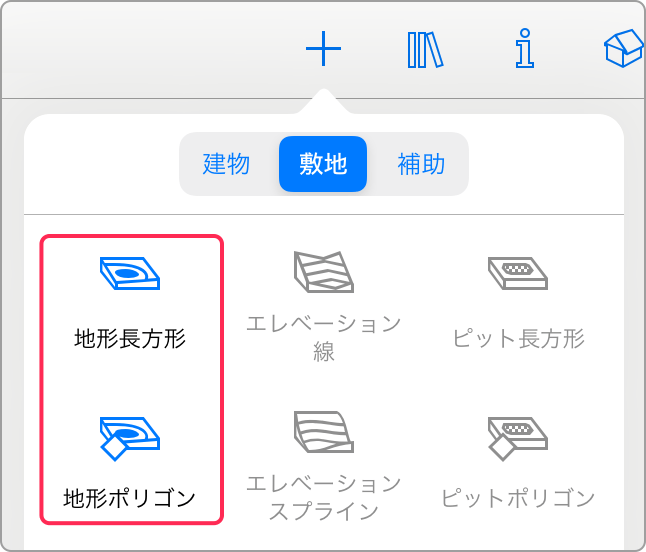Choose the terrain polygon tool icon
This screenshot has height=552, width=646.
coord(130,439)
